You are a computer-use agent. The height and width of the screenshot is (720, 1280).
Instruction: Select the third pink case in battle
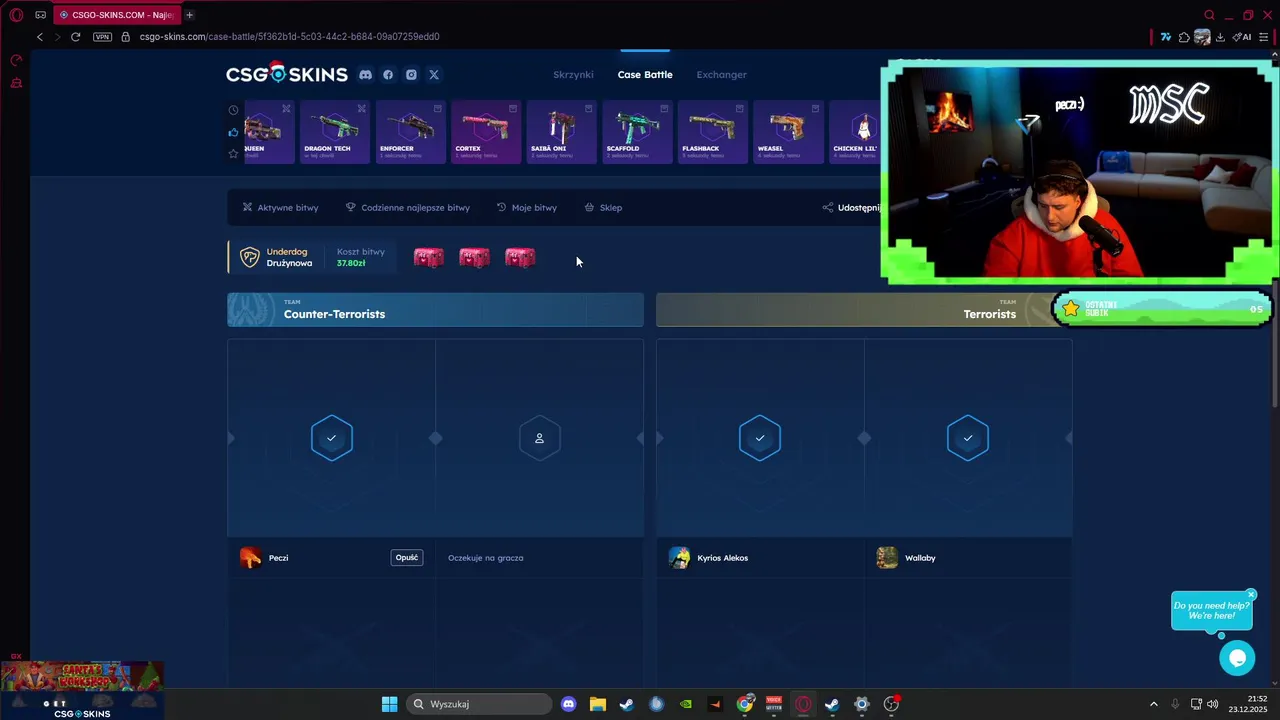(520, 258)
